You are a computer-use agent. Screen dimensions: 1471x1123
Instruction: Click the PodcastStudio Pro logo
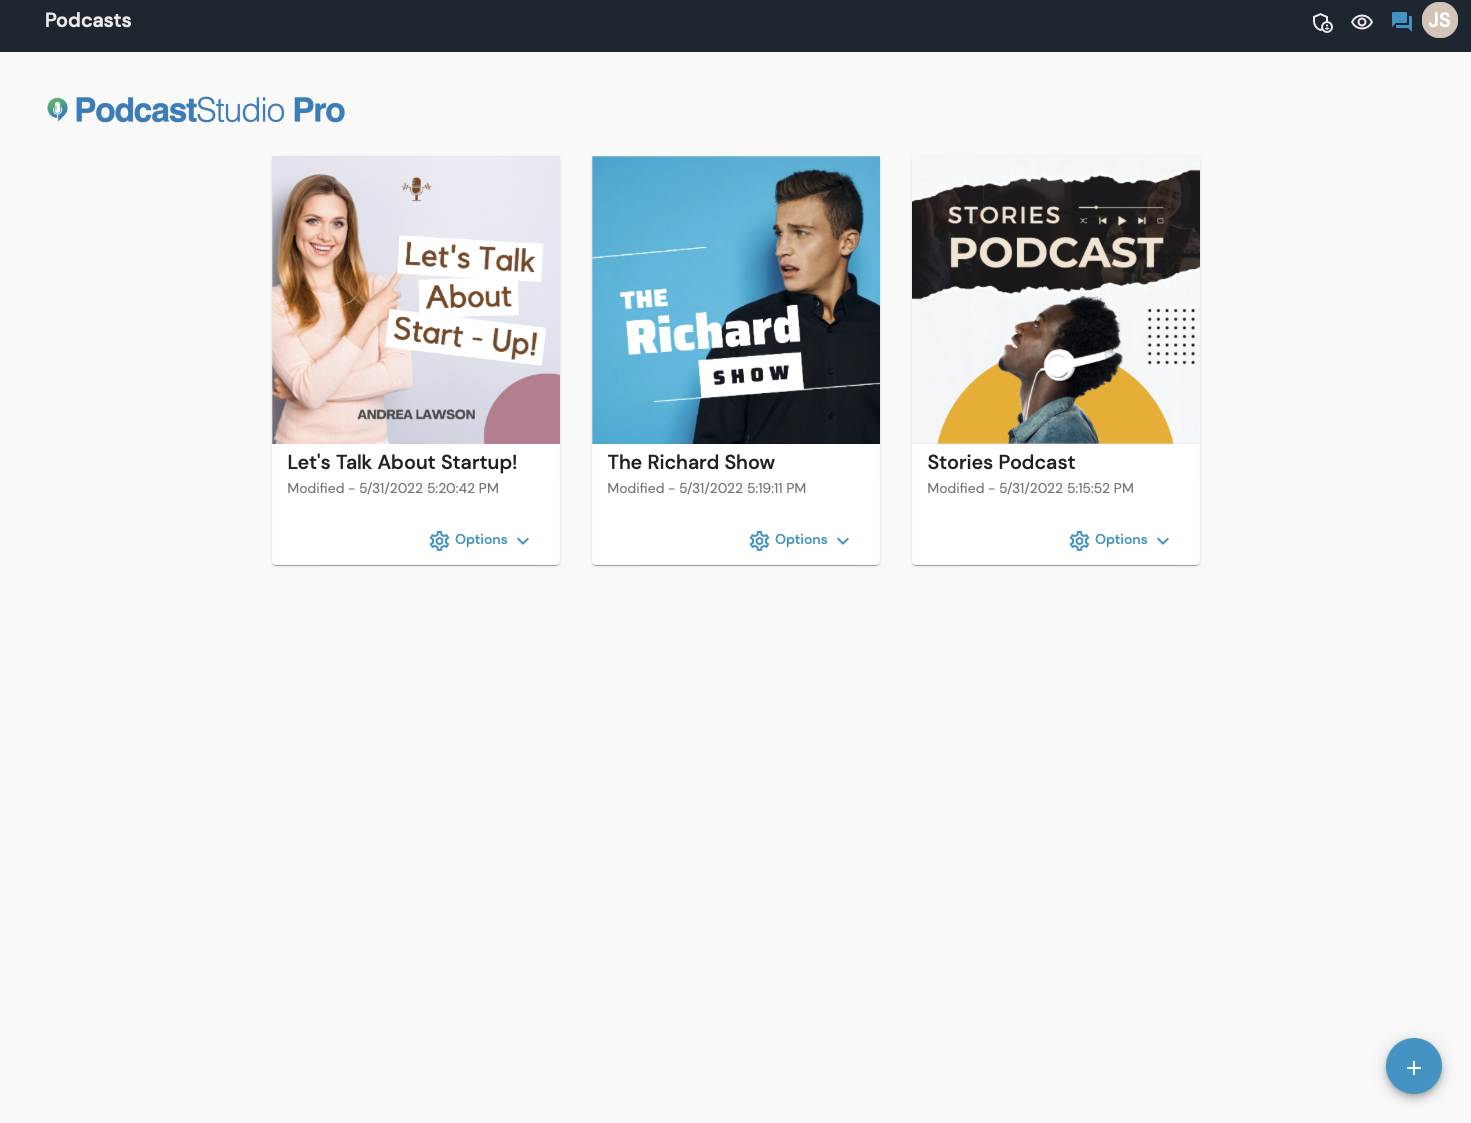[196, 110]
